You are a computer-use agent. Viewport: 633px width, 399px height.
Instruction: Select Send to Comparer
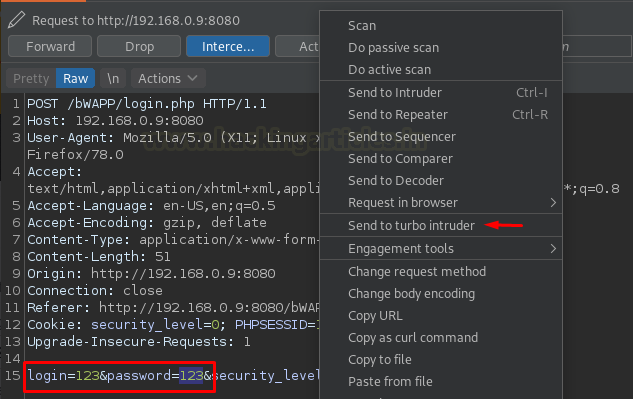pos(441,159)
